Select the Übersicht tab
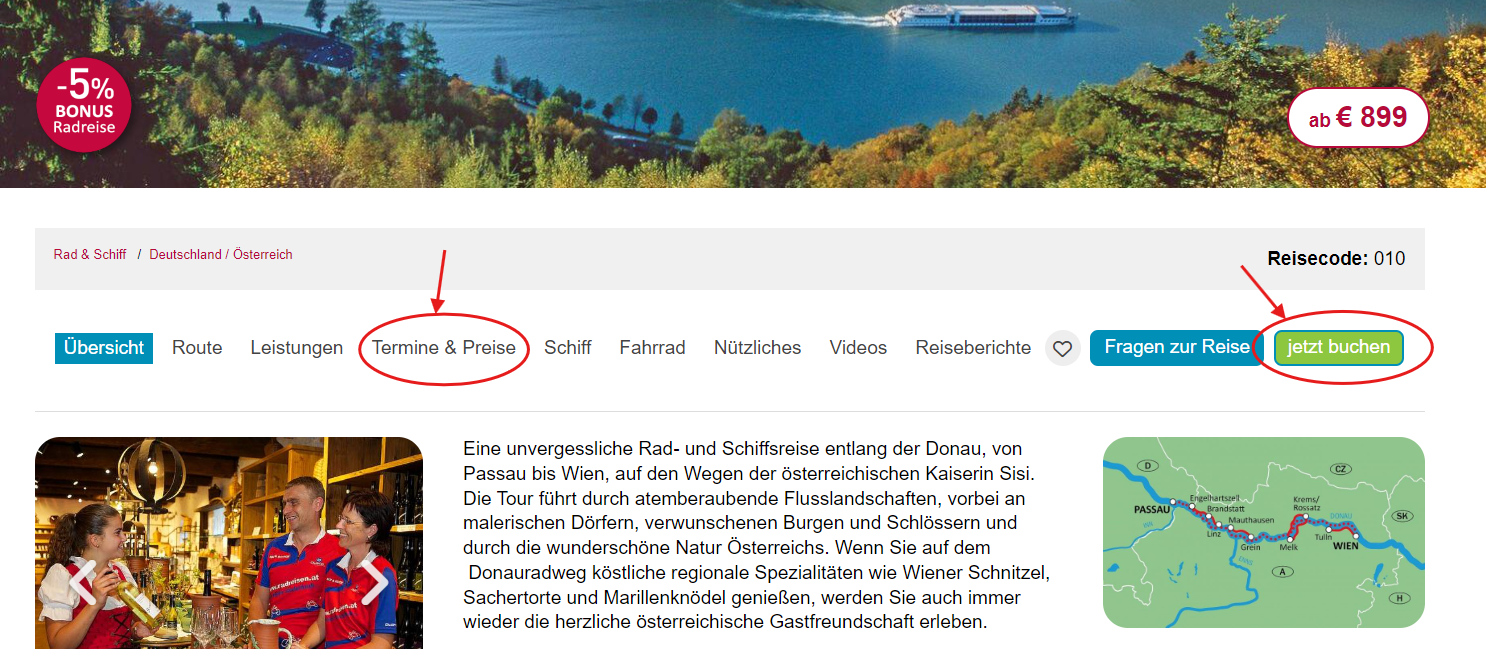 pyautogui.click(x=104, y=348)
